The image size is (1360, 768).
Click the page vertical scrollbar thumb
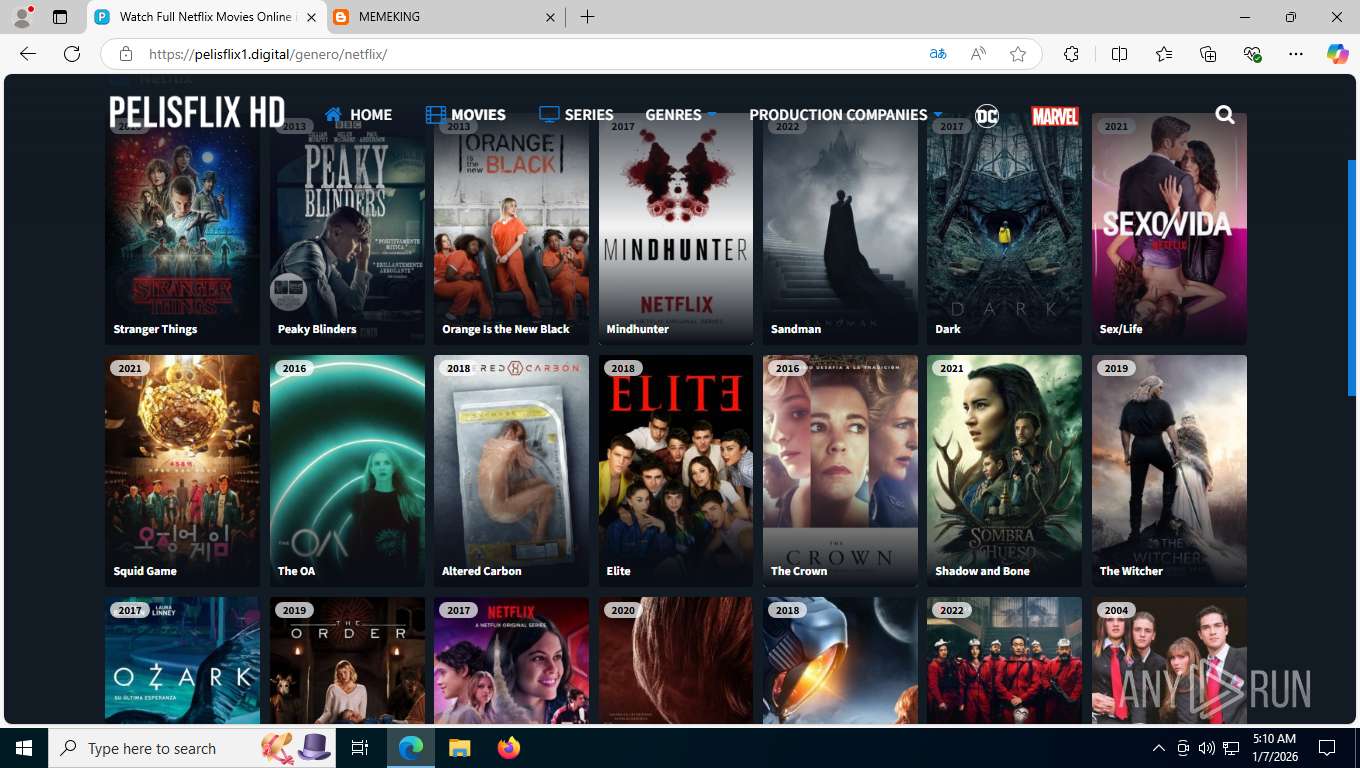tap(1352, 277)
